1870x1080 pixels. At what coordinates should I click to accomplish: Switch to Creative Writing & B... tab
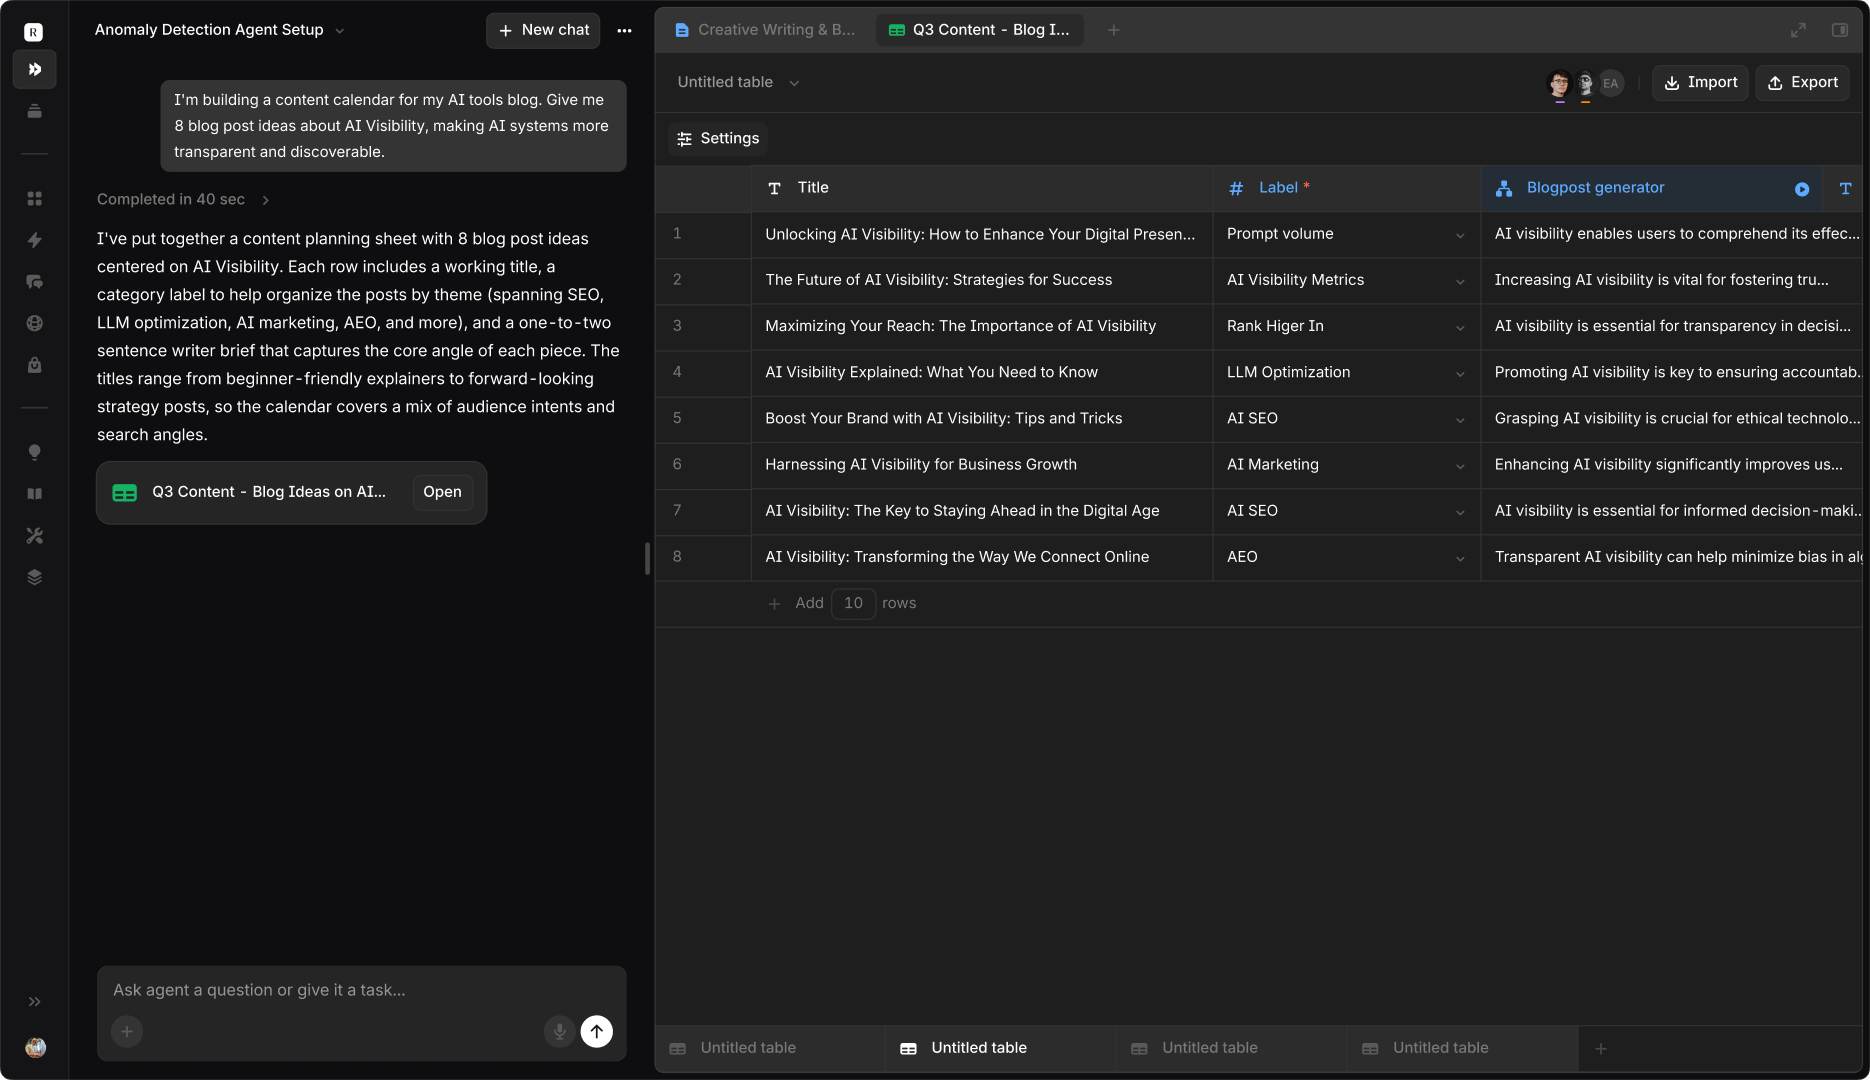pyautogui.click(x=766, y=30)
